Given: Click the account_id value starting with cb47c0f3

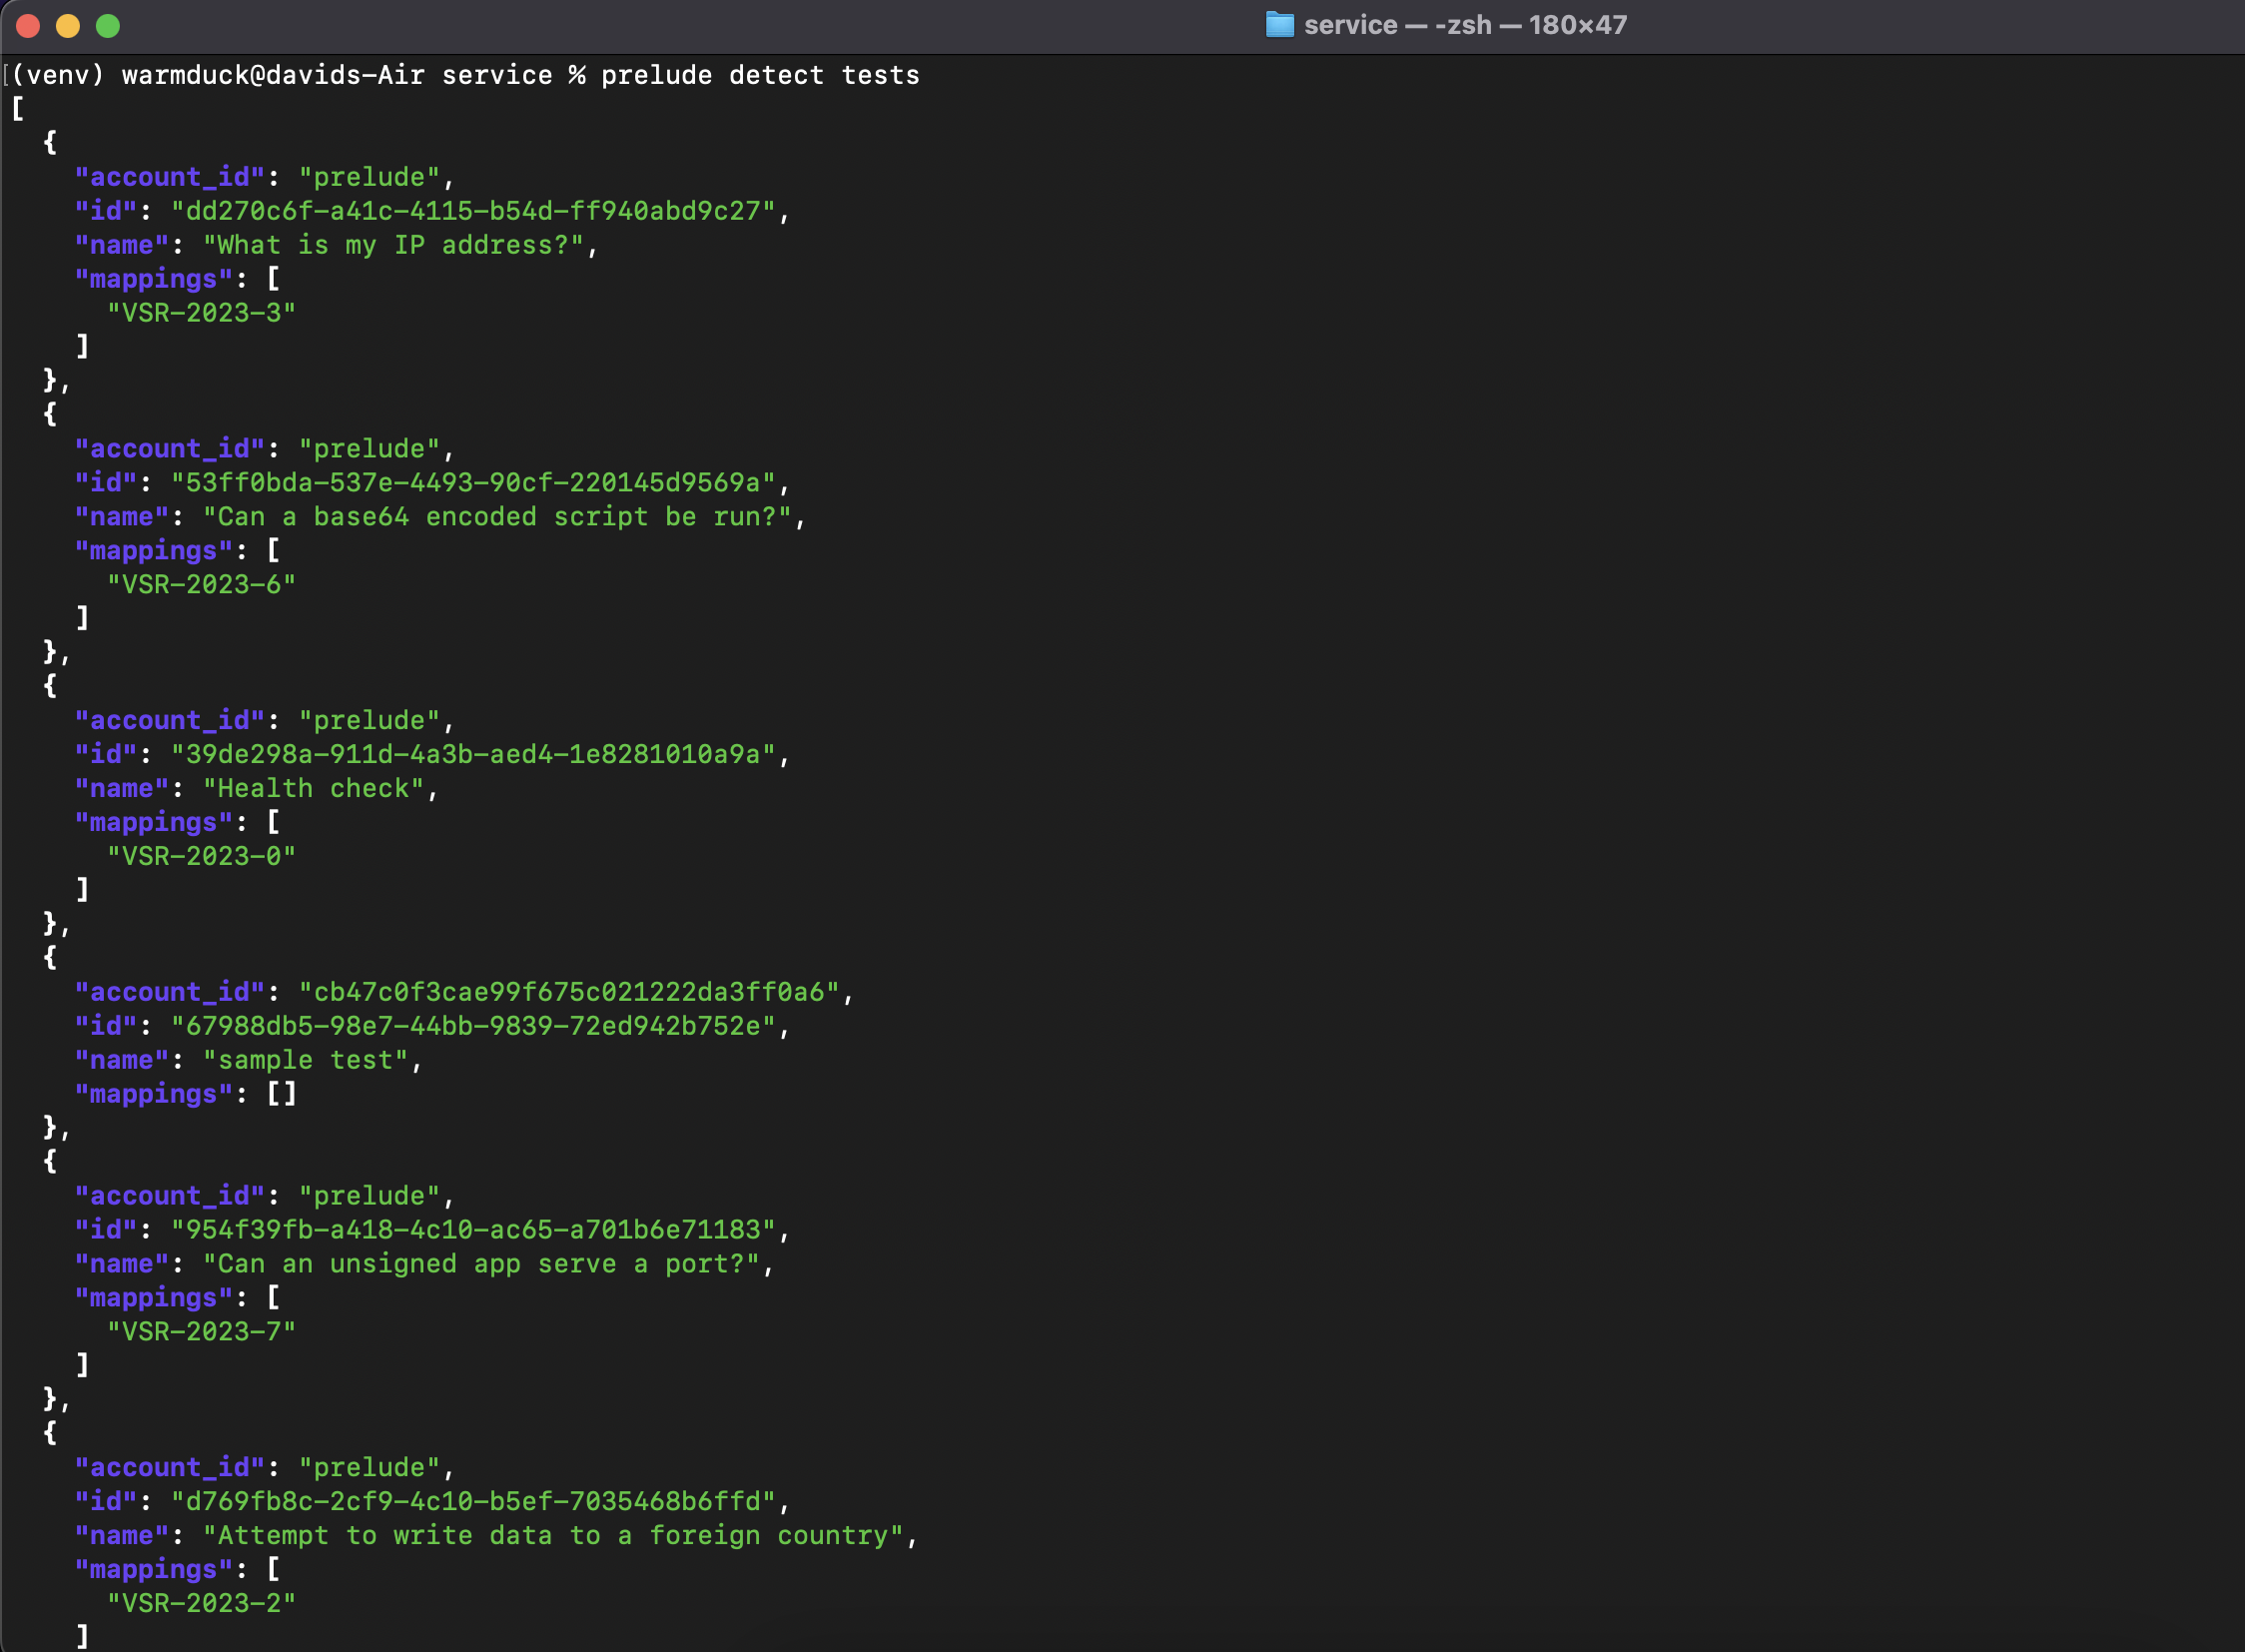Looking at the screenshot, I should tap(569, 992).
